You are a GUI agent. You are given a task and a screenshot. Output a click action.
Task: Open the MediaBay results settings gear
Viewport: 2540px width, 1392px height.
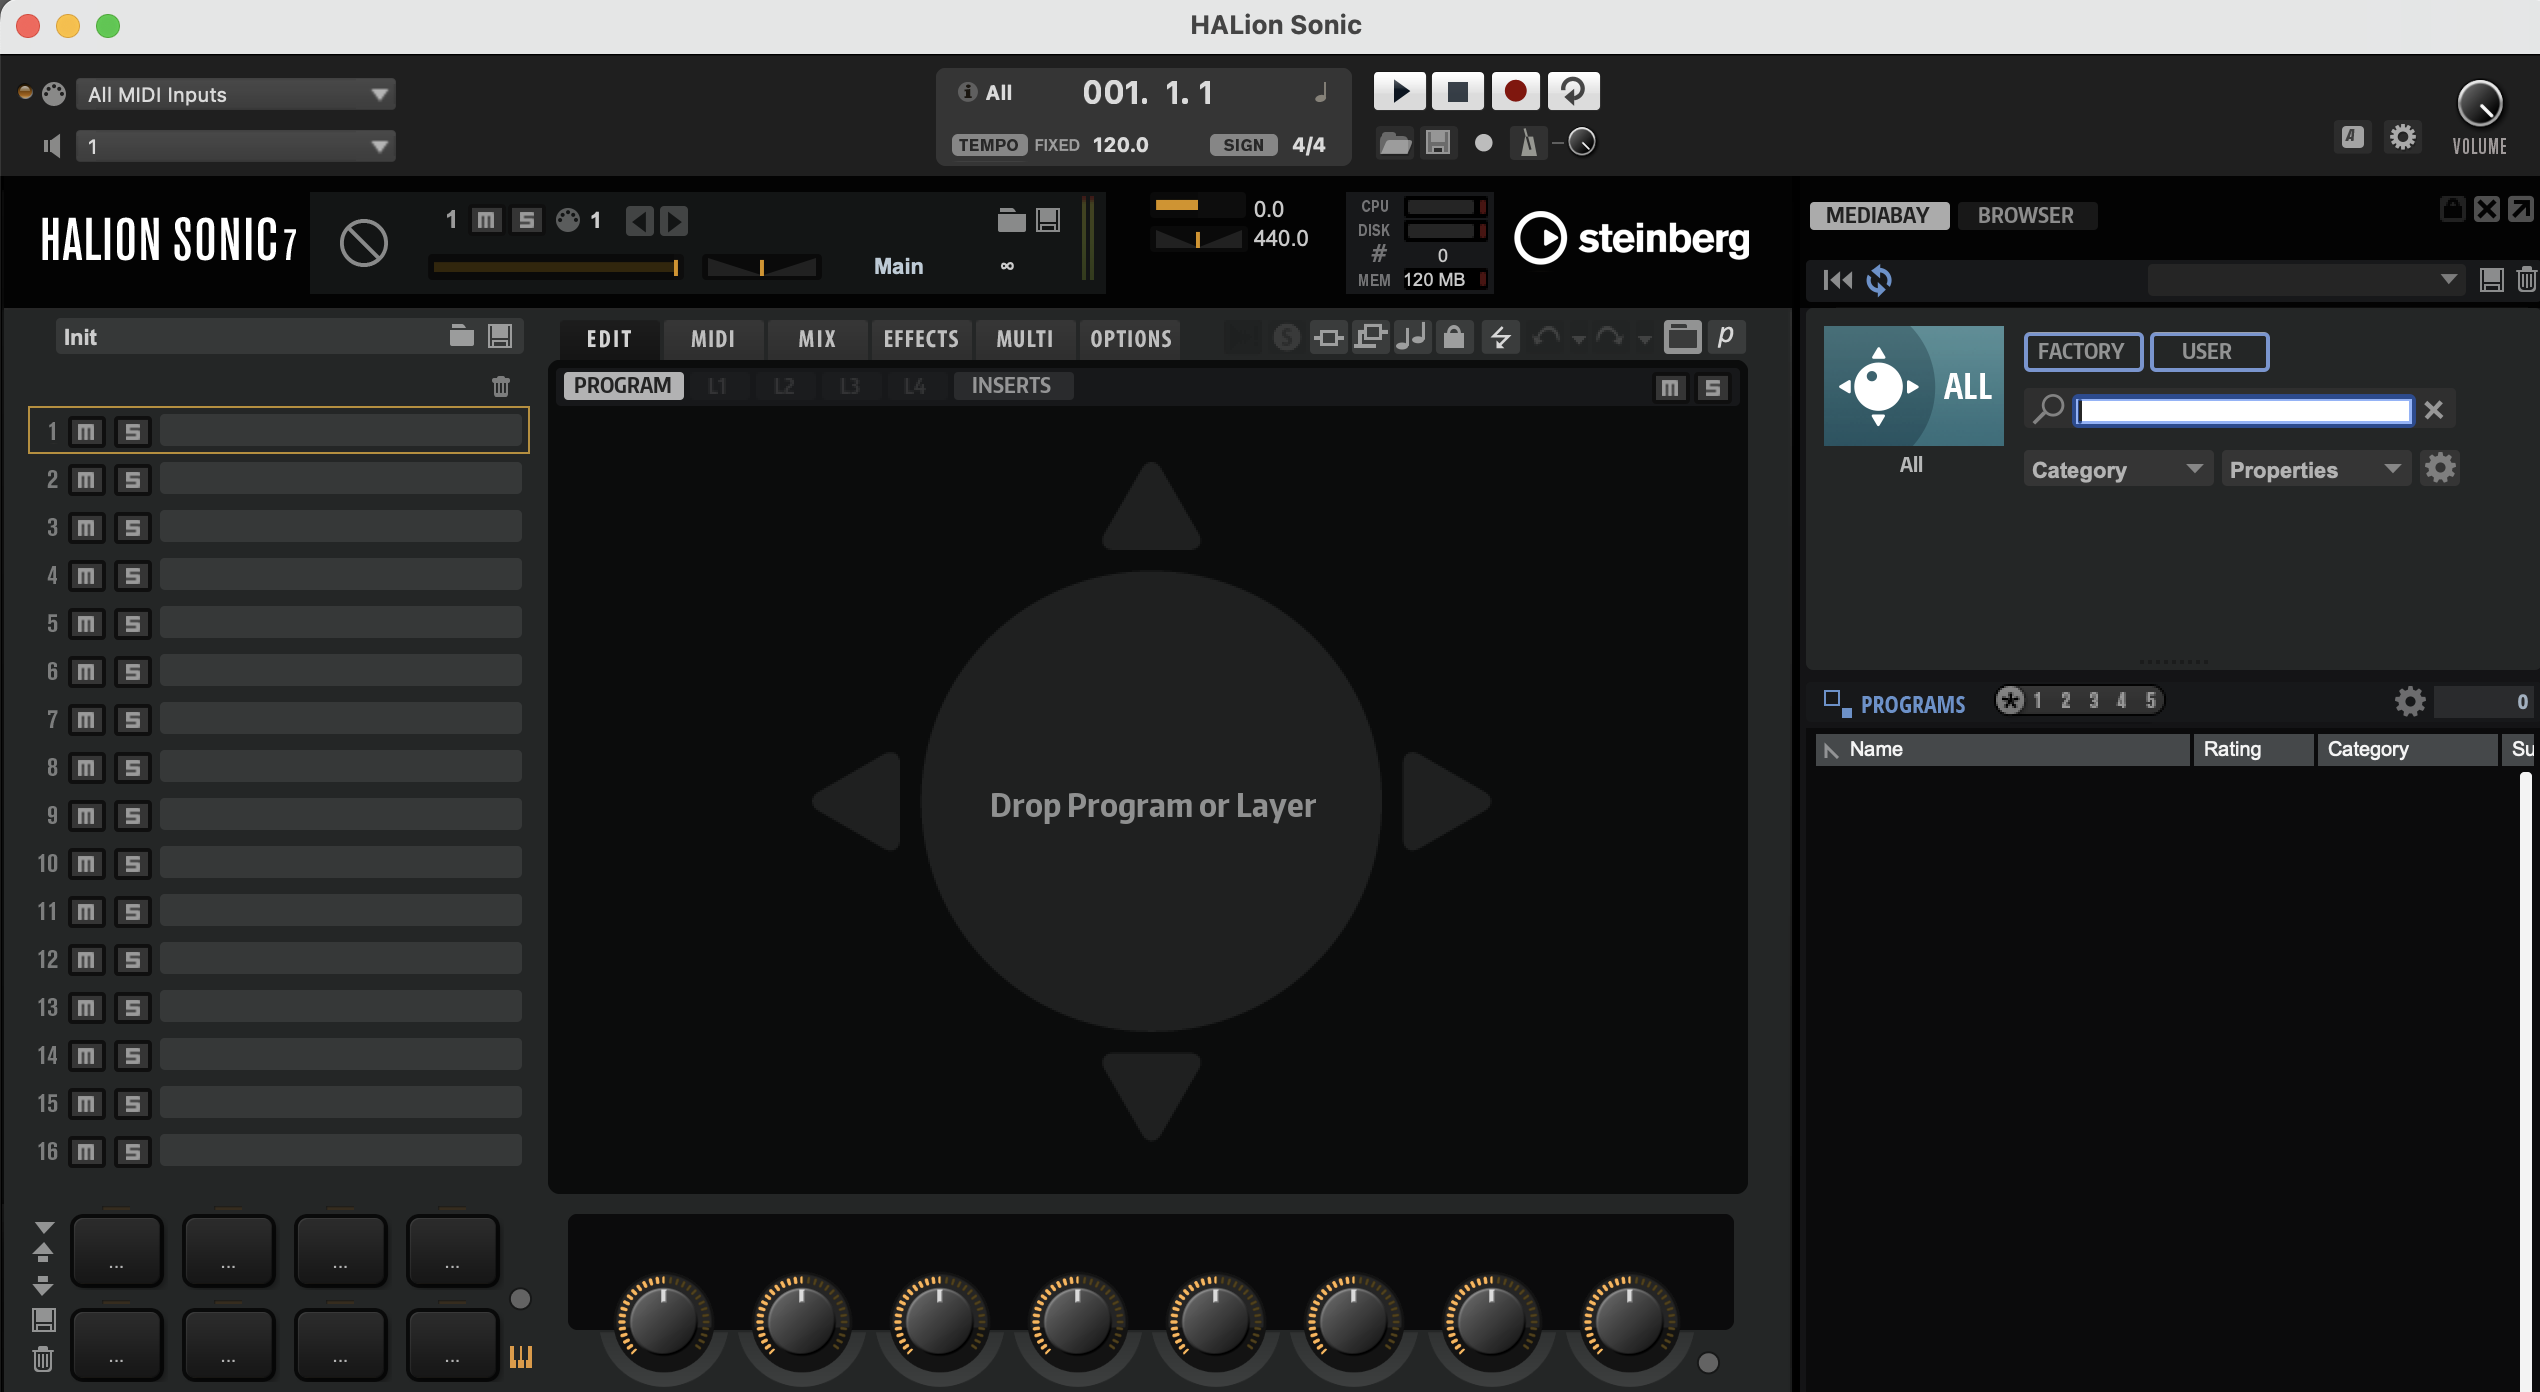coord(2410,702)
